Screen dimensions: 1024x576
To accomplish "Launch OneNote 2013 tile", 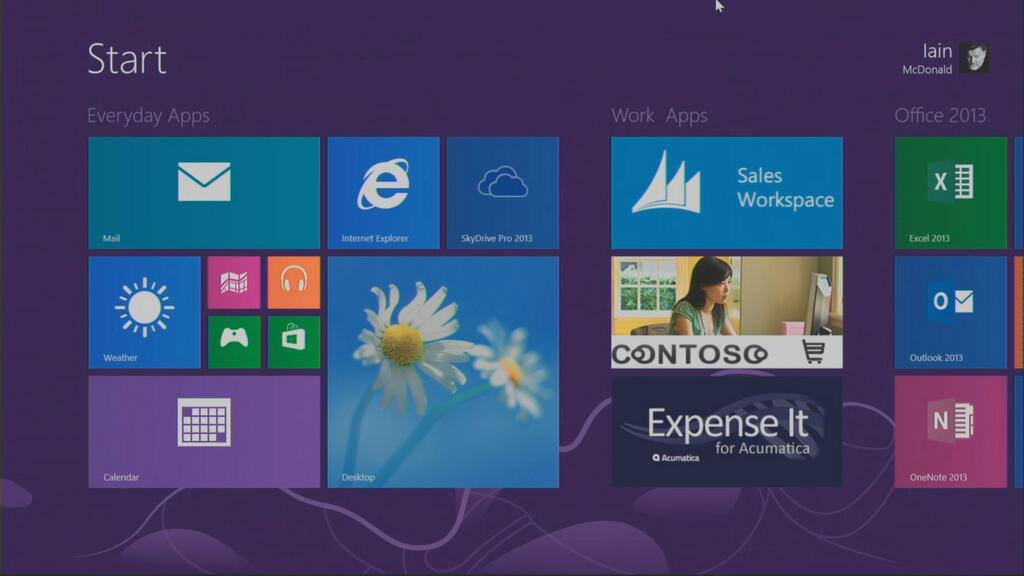I will 951,432.
